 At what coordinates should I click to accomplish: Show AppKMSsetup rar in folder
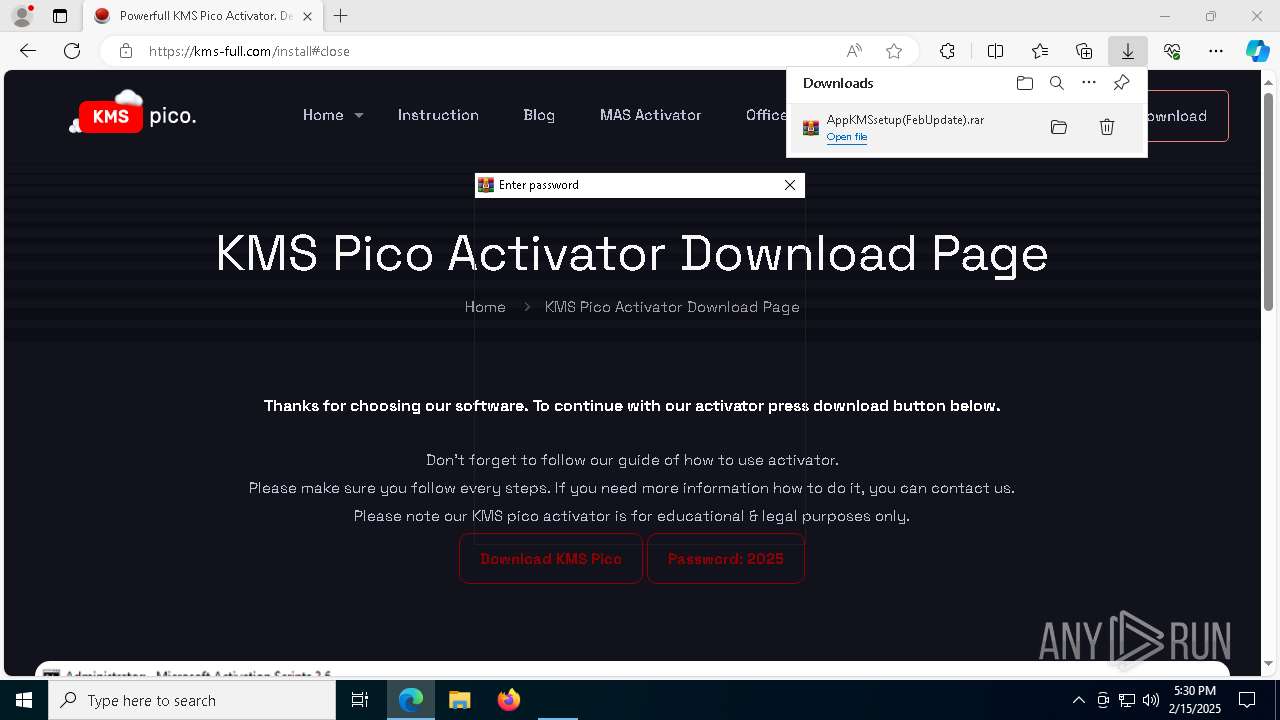point(1059,127)
